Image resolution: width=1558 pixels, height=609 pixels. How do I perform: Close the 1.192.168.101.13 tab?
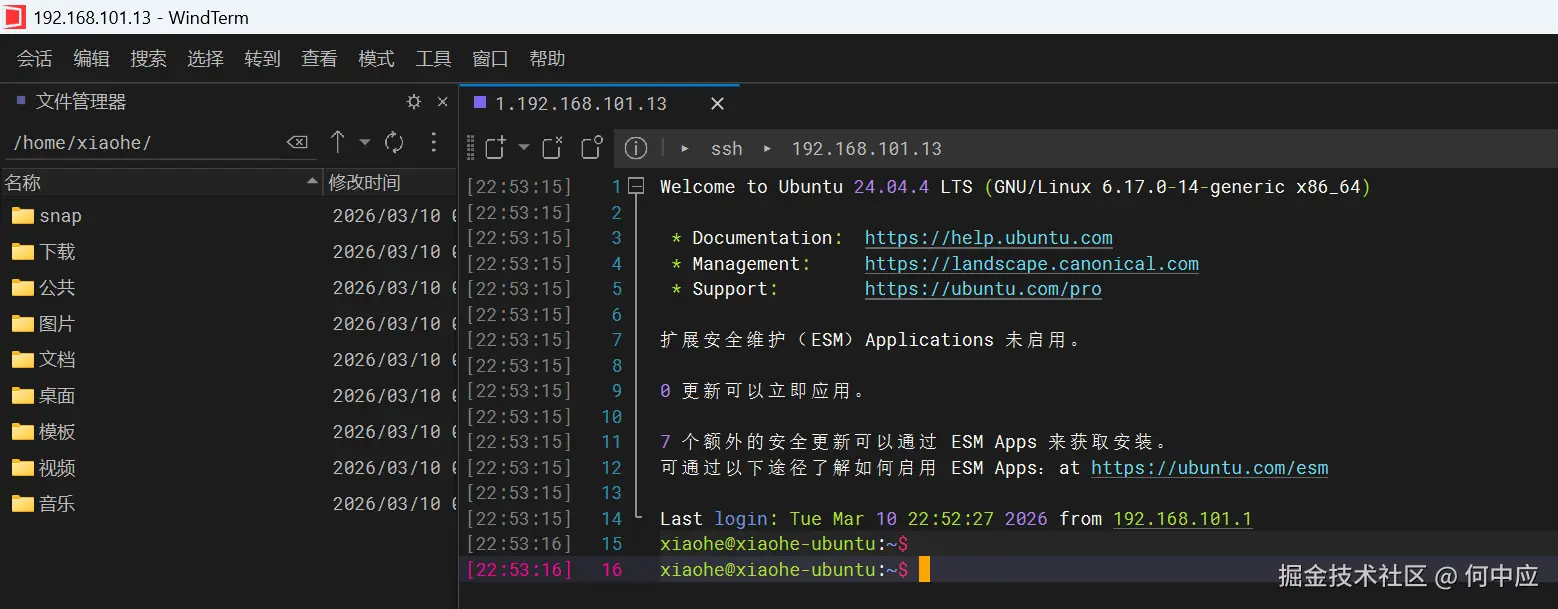click(x=717, y=104)
